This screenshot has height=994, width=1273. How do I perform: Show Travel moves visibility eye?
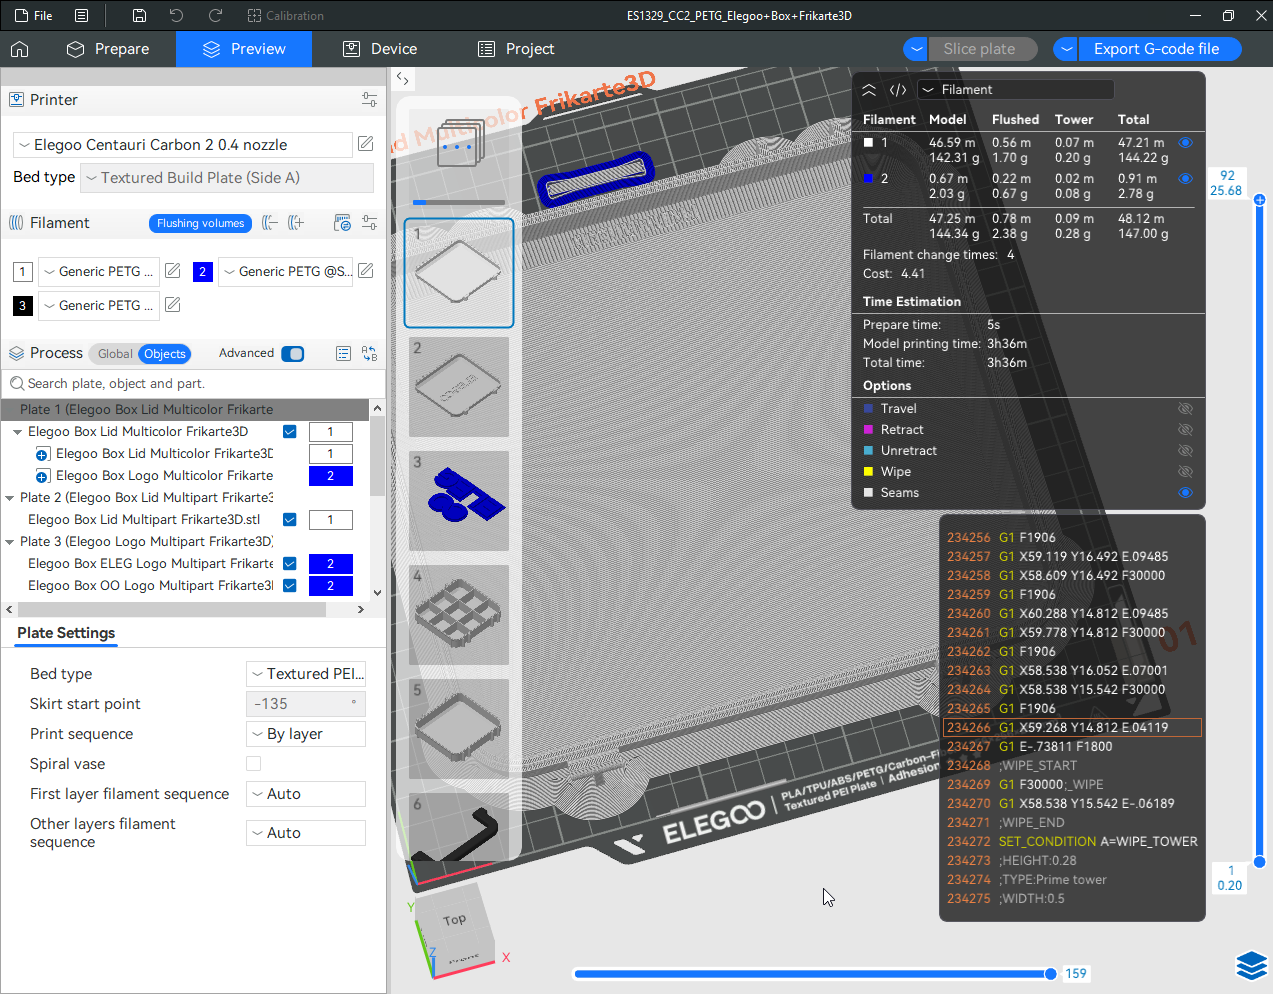(x=1185, y=409)
